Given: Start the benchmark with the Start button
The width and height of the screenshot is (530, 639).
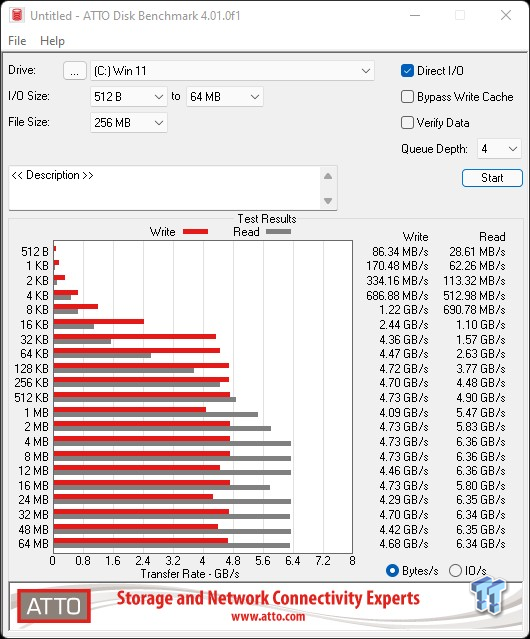Looking at the screenshot, I should (492, 178).
